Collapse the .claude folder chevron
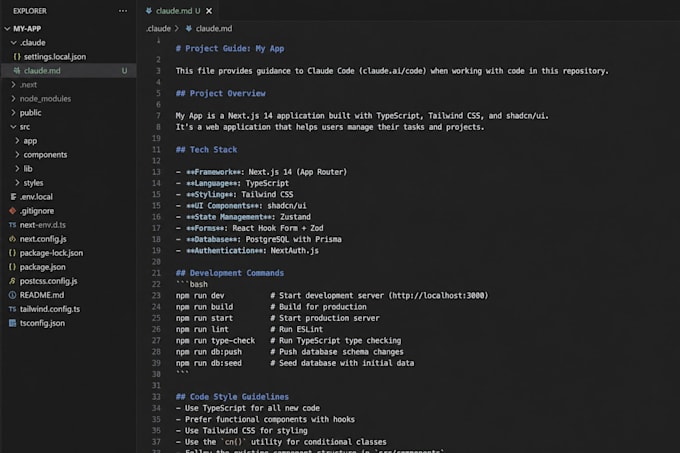Image resolution: width=680 pixels, height=453 pixels. tap(13, 42)
